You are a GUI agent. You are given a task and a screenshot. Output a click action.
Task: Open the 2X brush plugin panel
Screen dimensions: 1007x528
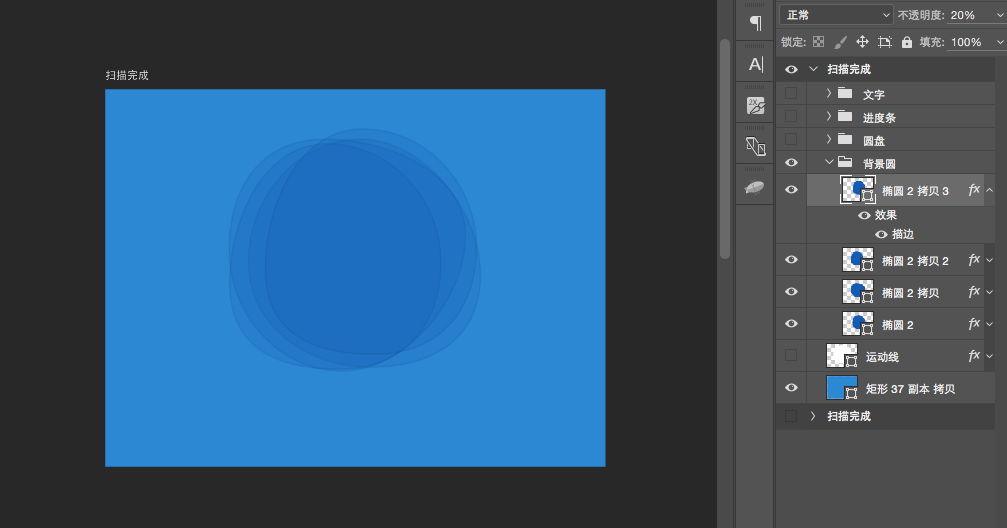coord(756,105)
